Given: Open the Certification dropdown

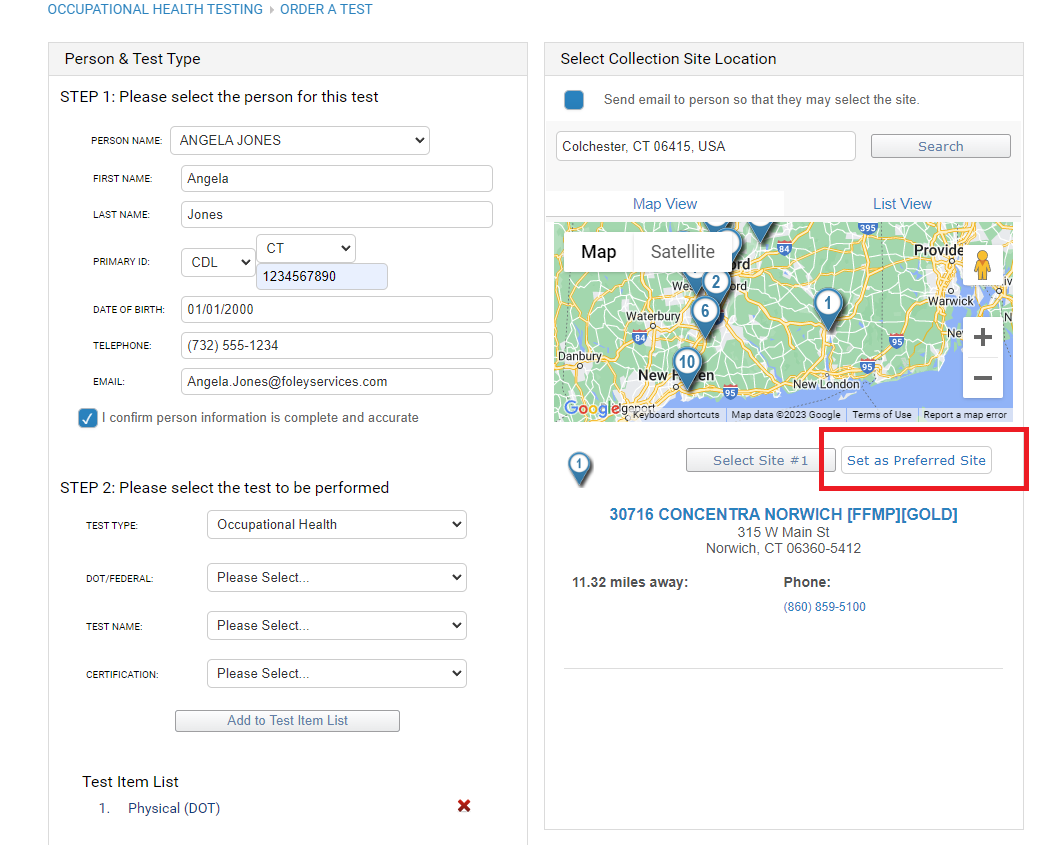Looking at the screenshot, I should click(336, 673).
